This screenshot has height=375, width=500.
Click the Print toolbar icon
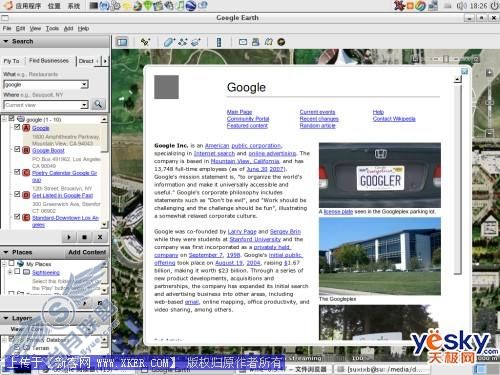(x=256, y=42)
